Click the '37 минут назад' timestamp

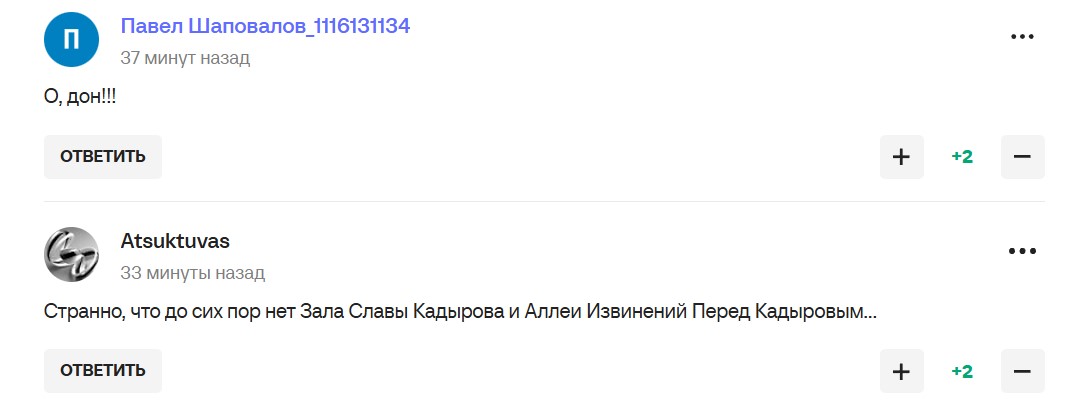[185, 58]
